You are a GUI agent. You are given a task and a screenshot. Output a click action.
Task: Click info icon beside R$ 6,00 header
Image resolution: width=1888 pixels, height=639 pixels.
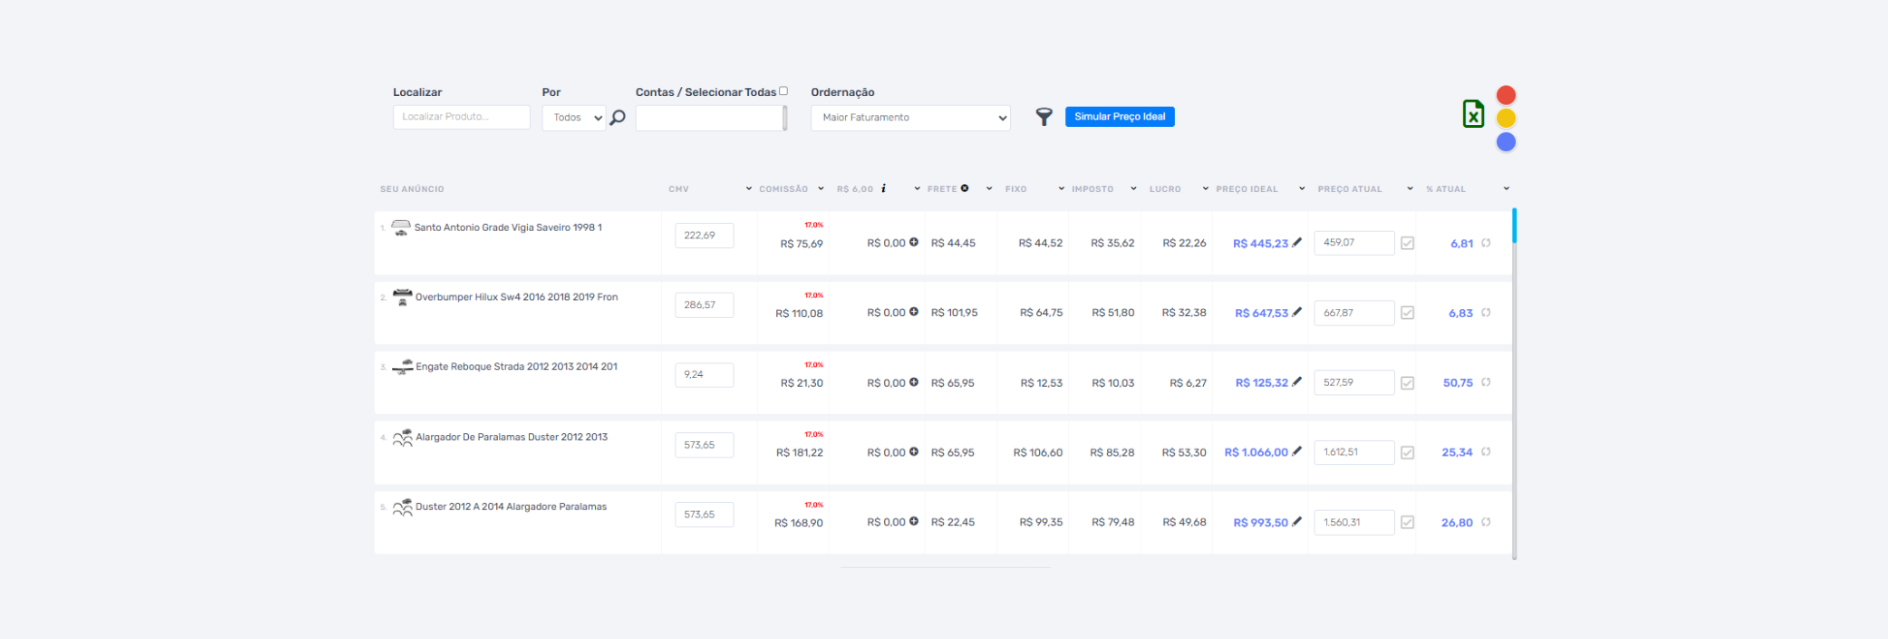coord(883,188)
